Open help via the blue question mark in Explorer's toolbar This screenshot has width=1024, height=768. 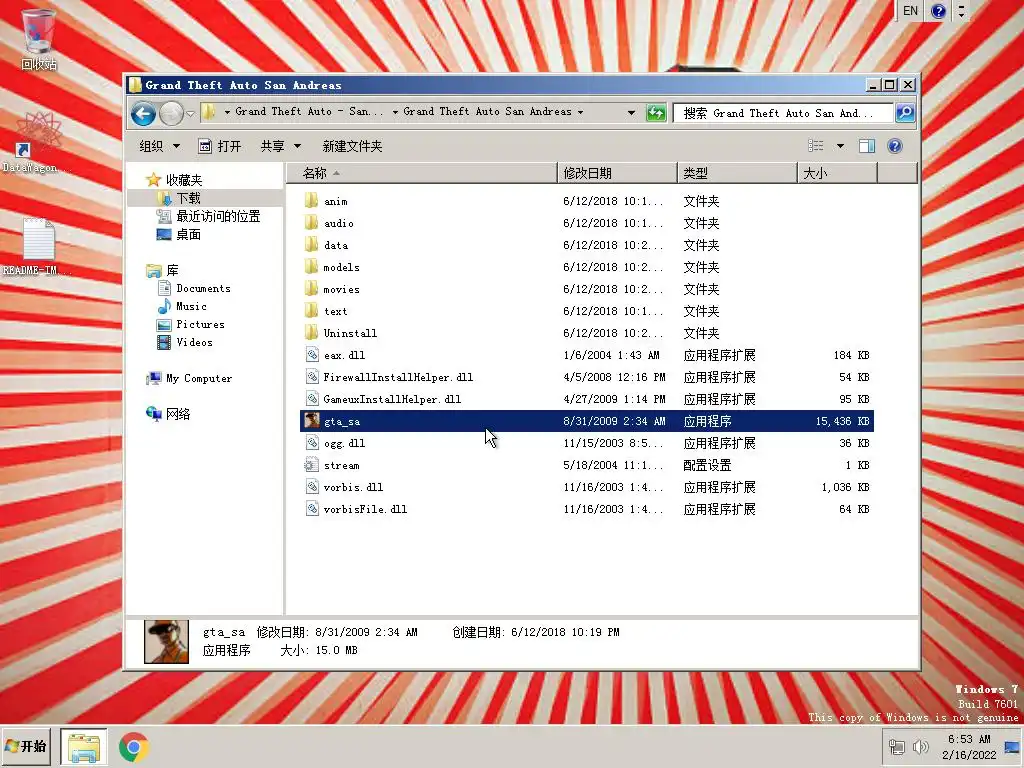(895, 146)
